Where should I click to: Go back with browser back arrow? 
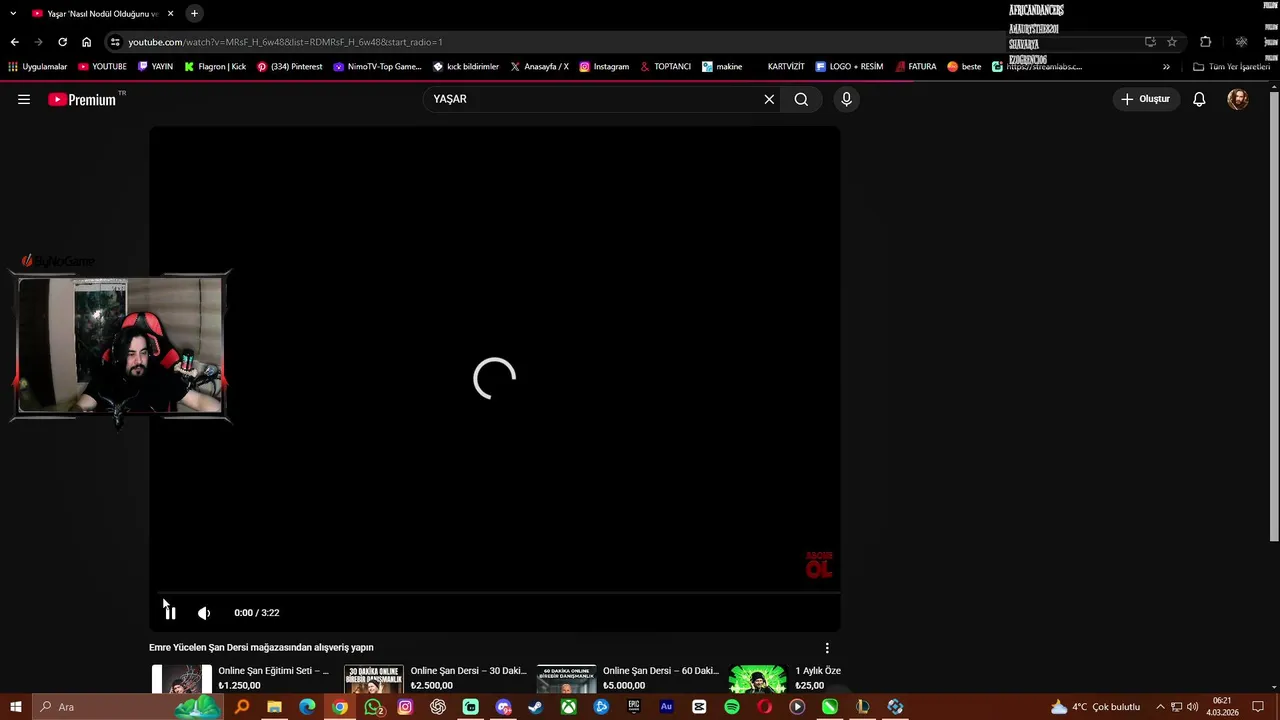(14, 42)
